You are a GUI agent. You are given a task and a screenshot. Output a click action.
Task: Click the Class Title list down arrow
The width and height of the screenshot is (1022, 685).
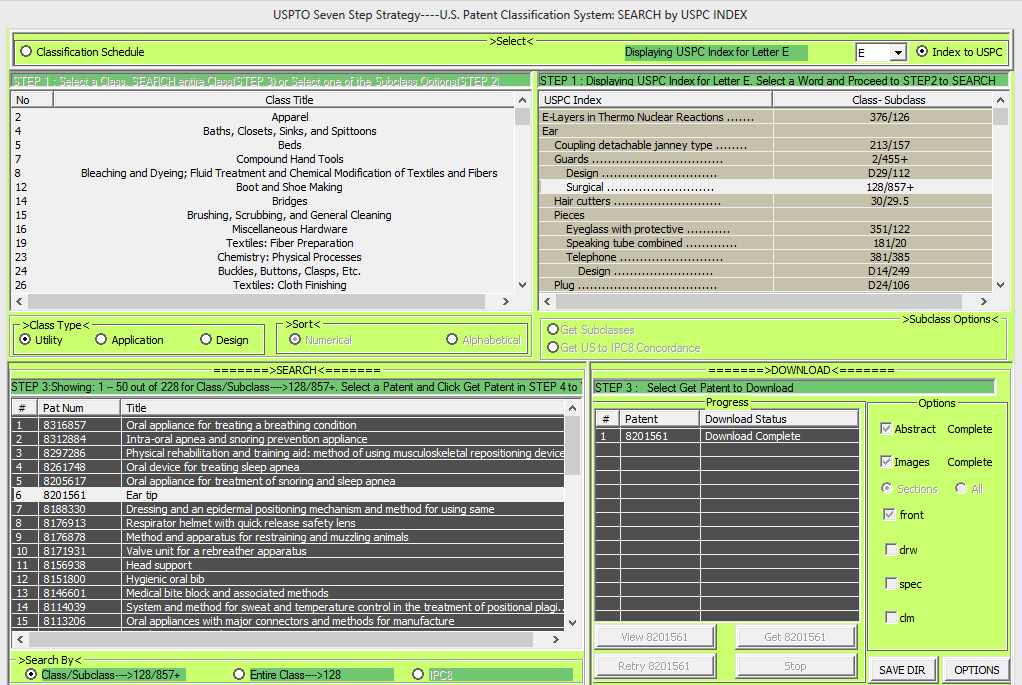click(x=522, y=285)
